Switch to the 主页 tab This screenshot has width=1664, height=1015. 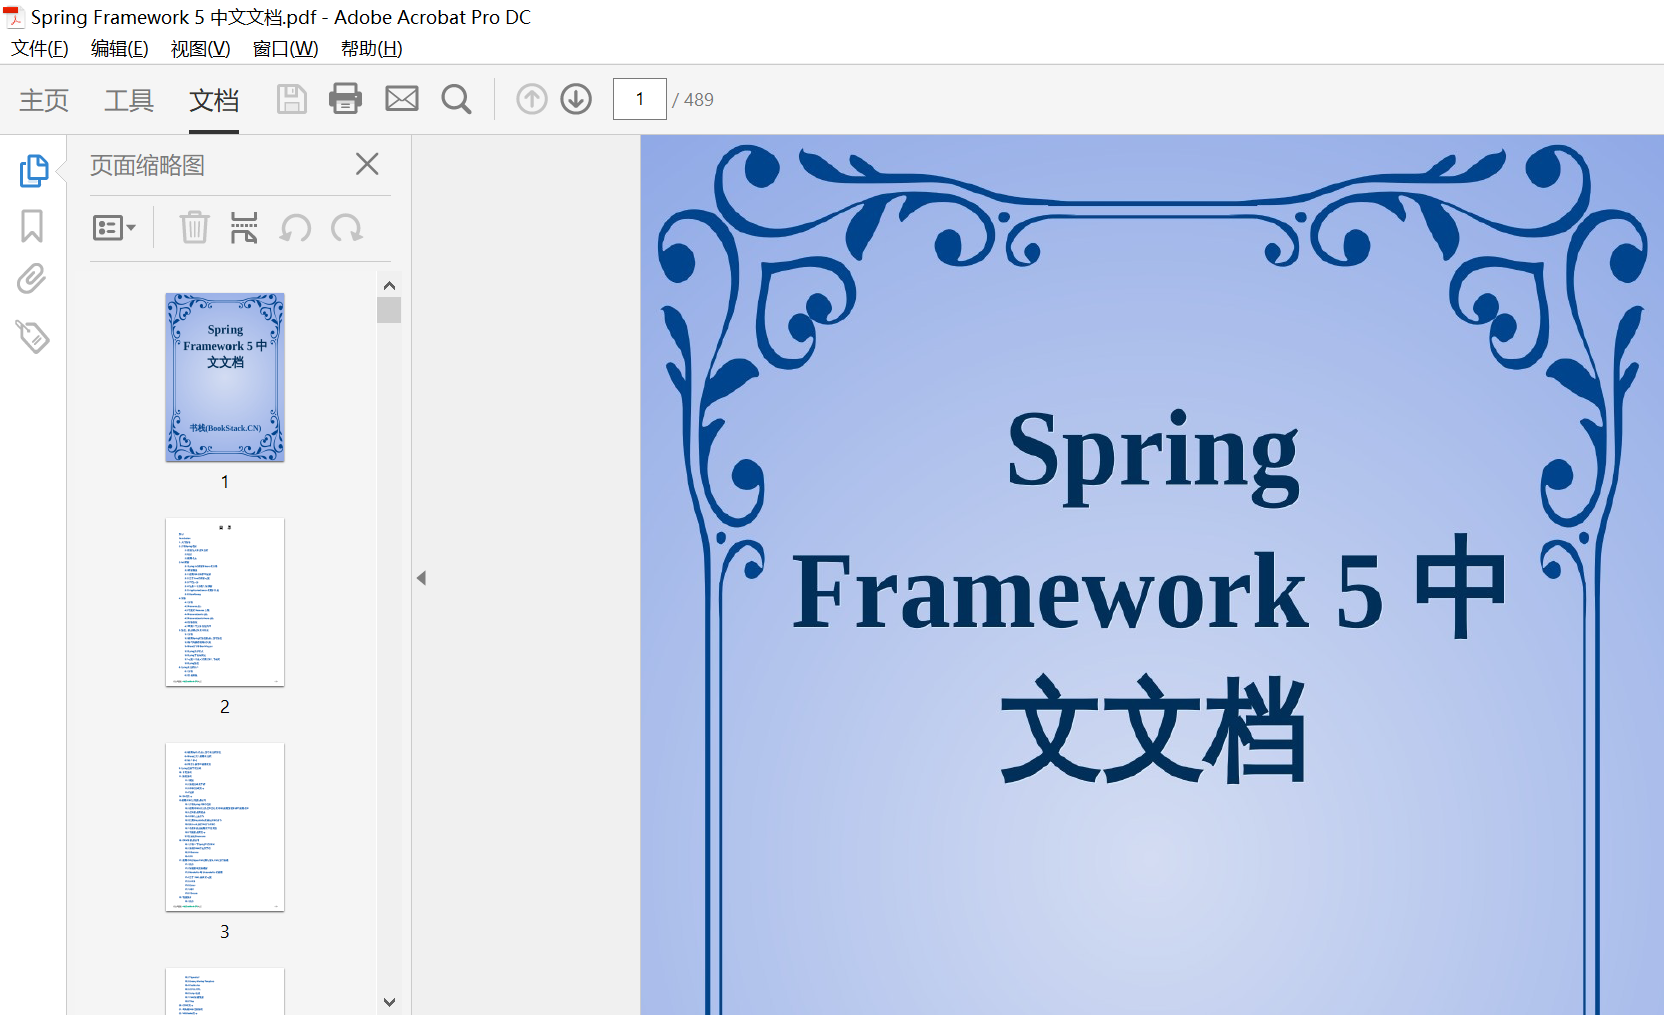tap(44, 100)
